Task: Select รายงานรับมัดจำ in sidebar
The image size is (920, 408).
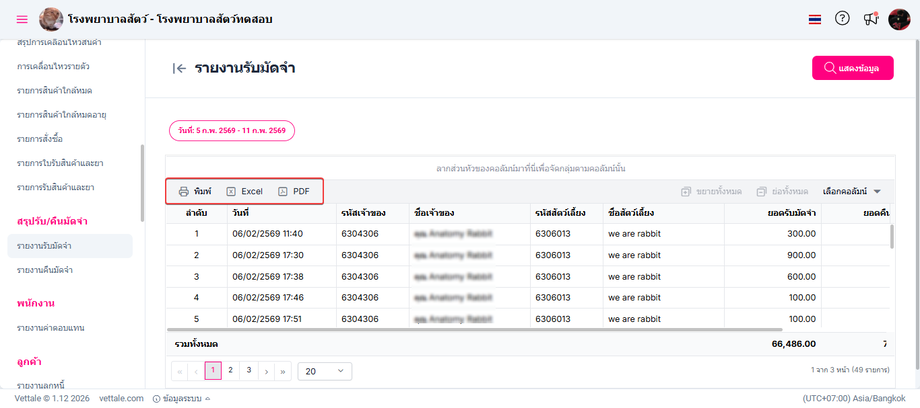Action: pyautogui.click(x=70, y=246)
